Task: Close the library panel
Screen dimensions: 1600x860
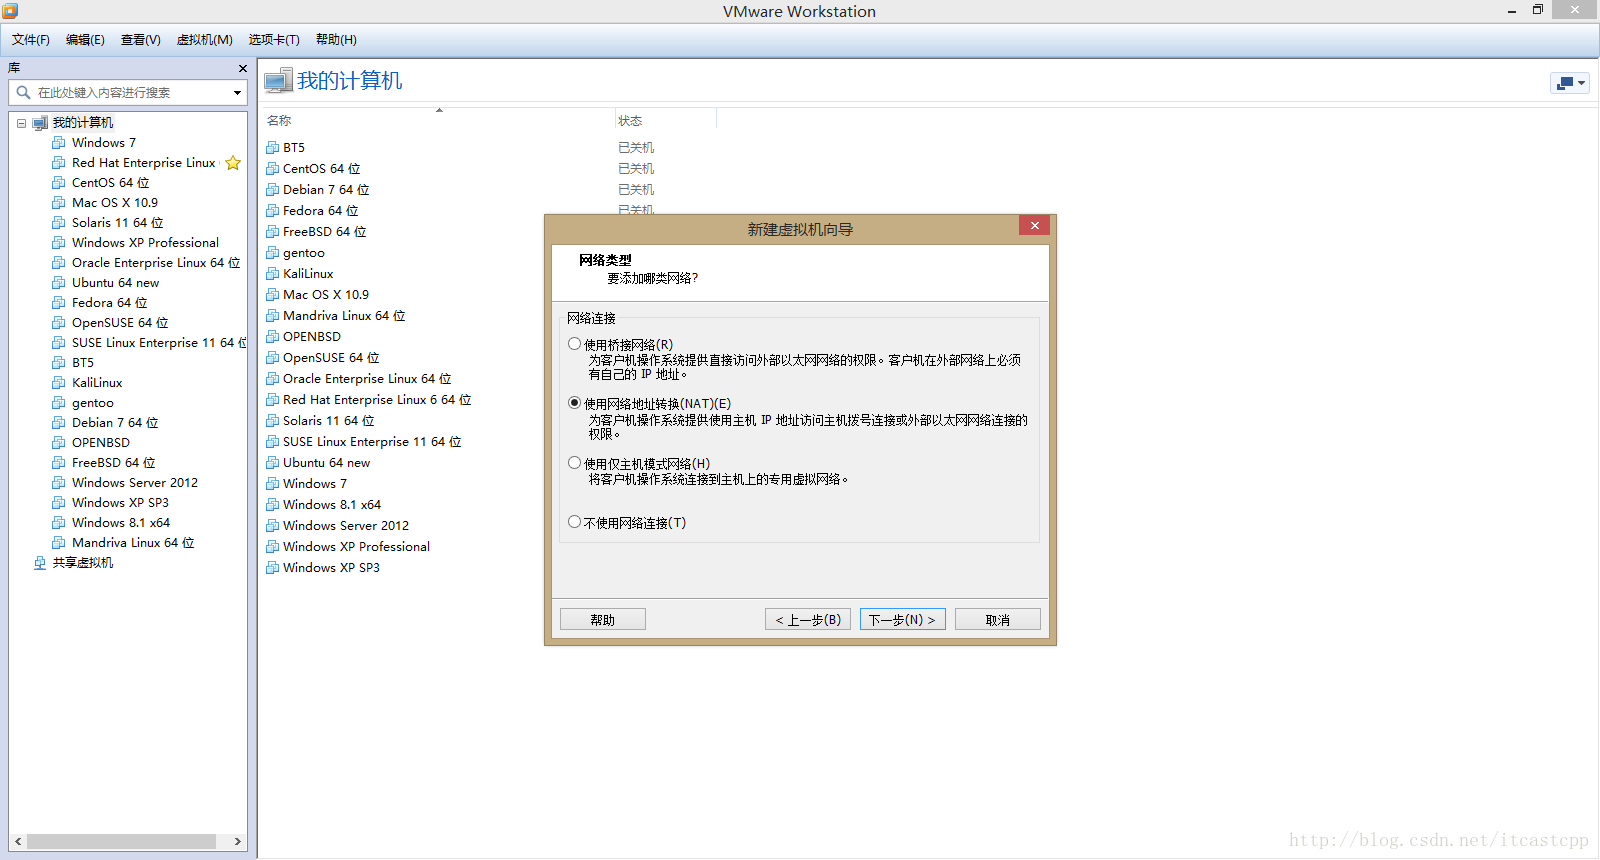Action: coord(242,68)
